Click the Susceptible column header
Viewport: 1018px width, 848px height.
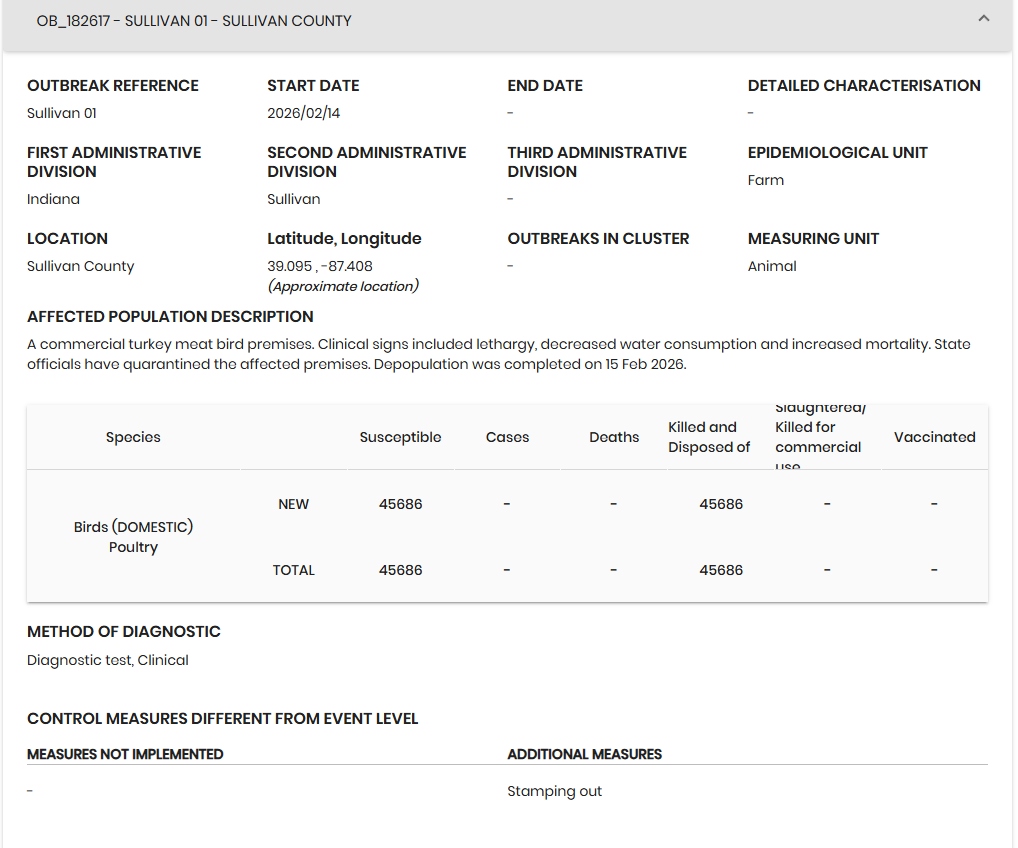[x=400, y=437]
